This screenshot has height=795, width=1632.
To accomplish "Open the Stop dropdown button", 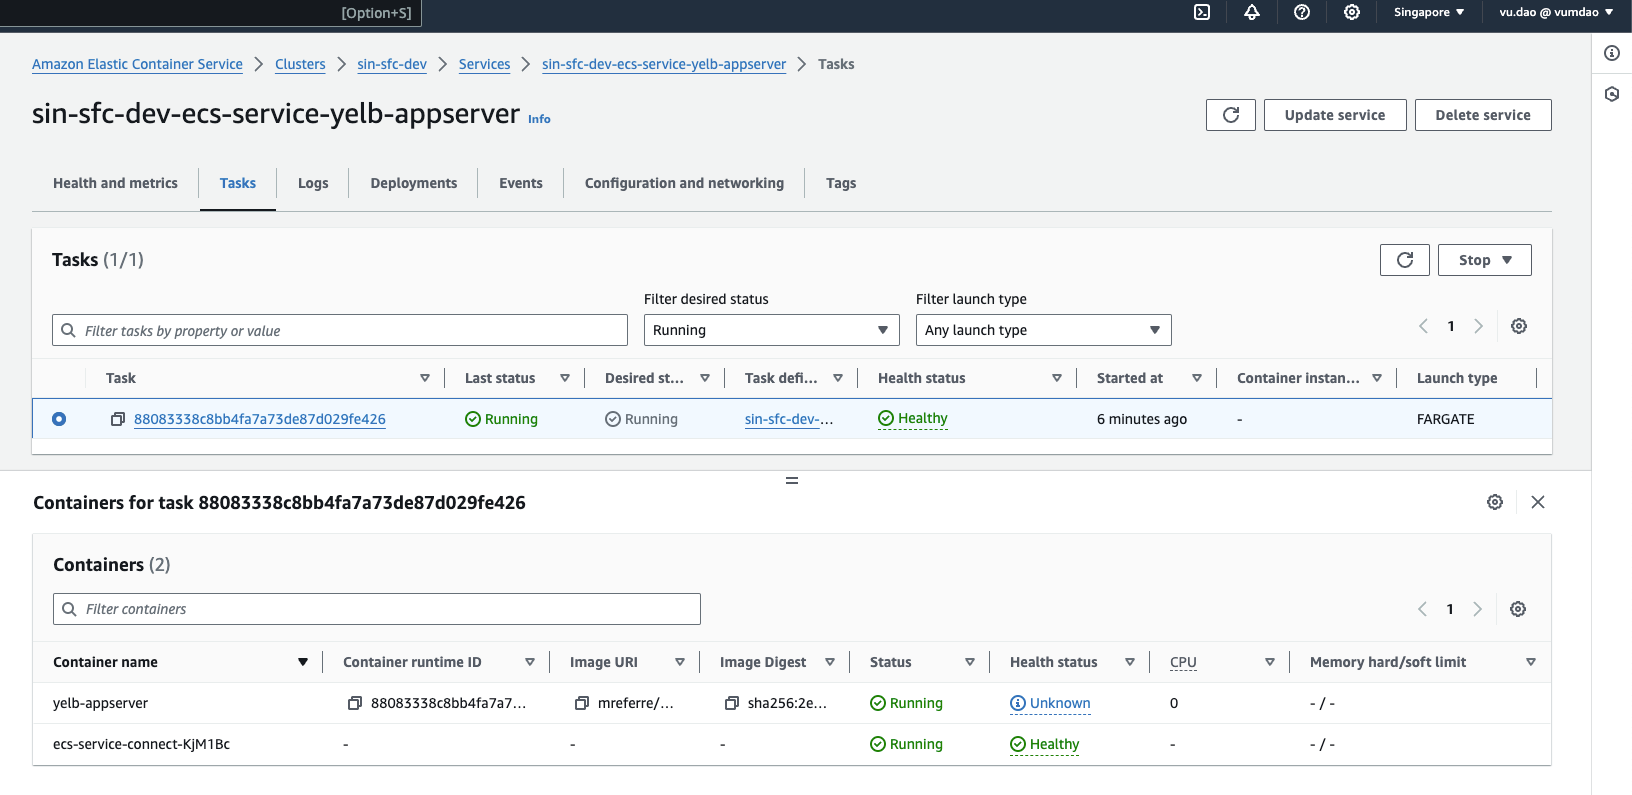I will (x=1485, y=260).
